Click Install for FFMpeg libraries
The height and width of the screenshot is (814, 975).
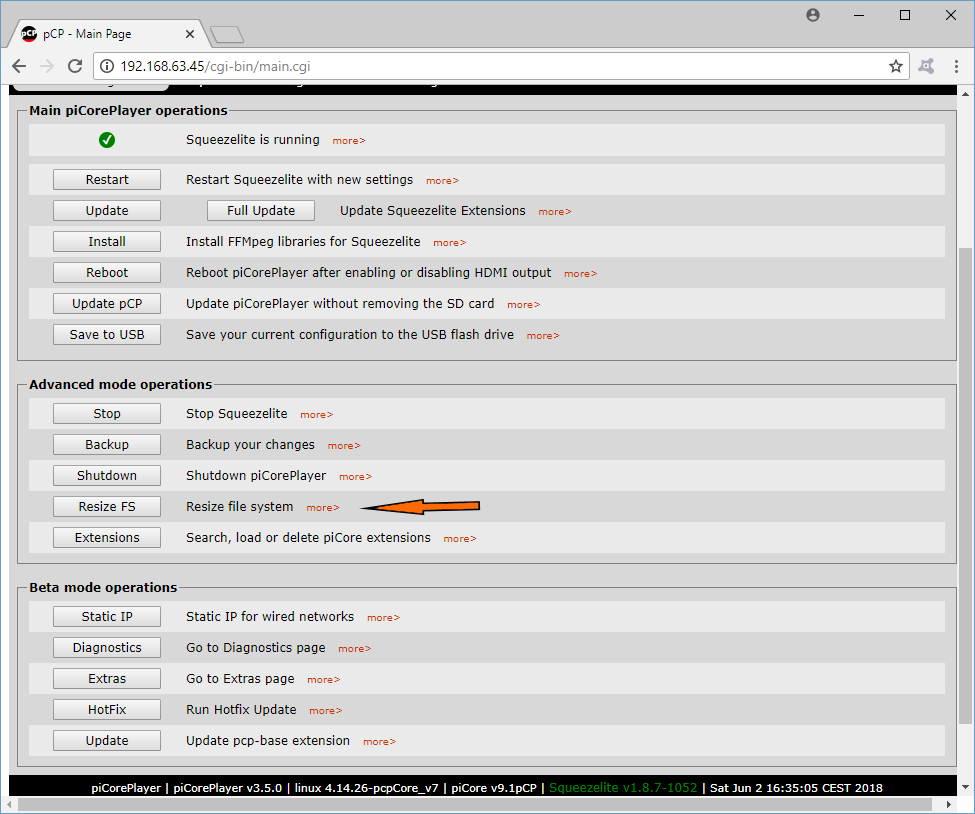107,242
